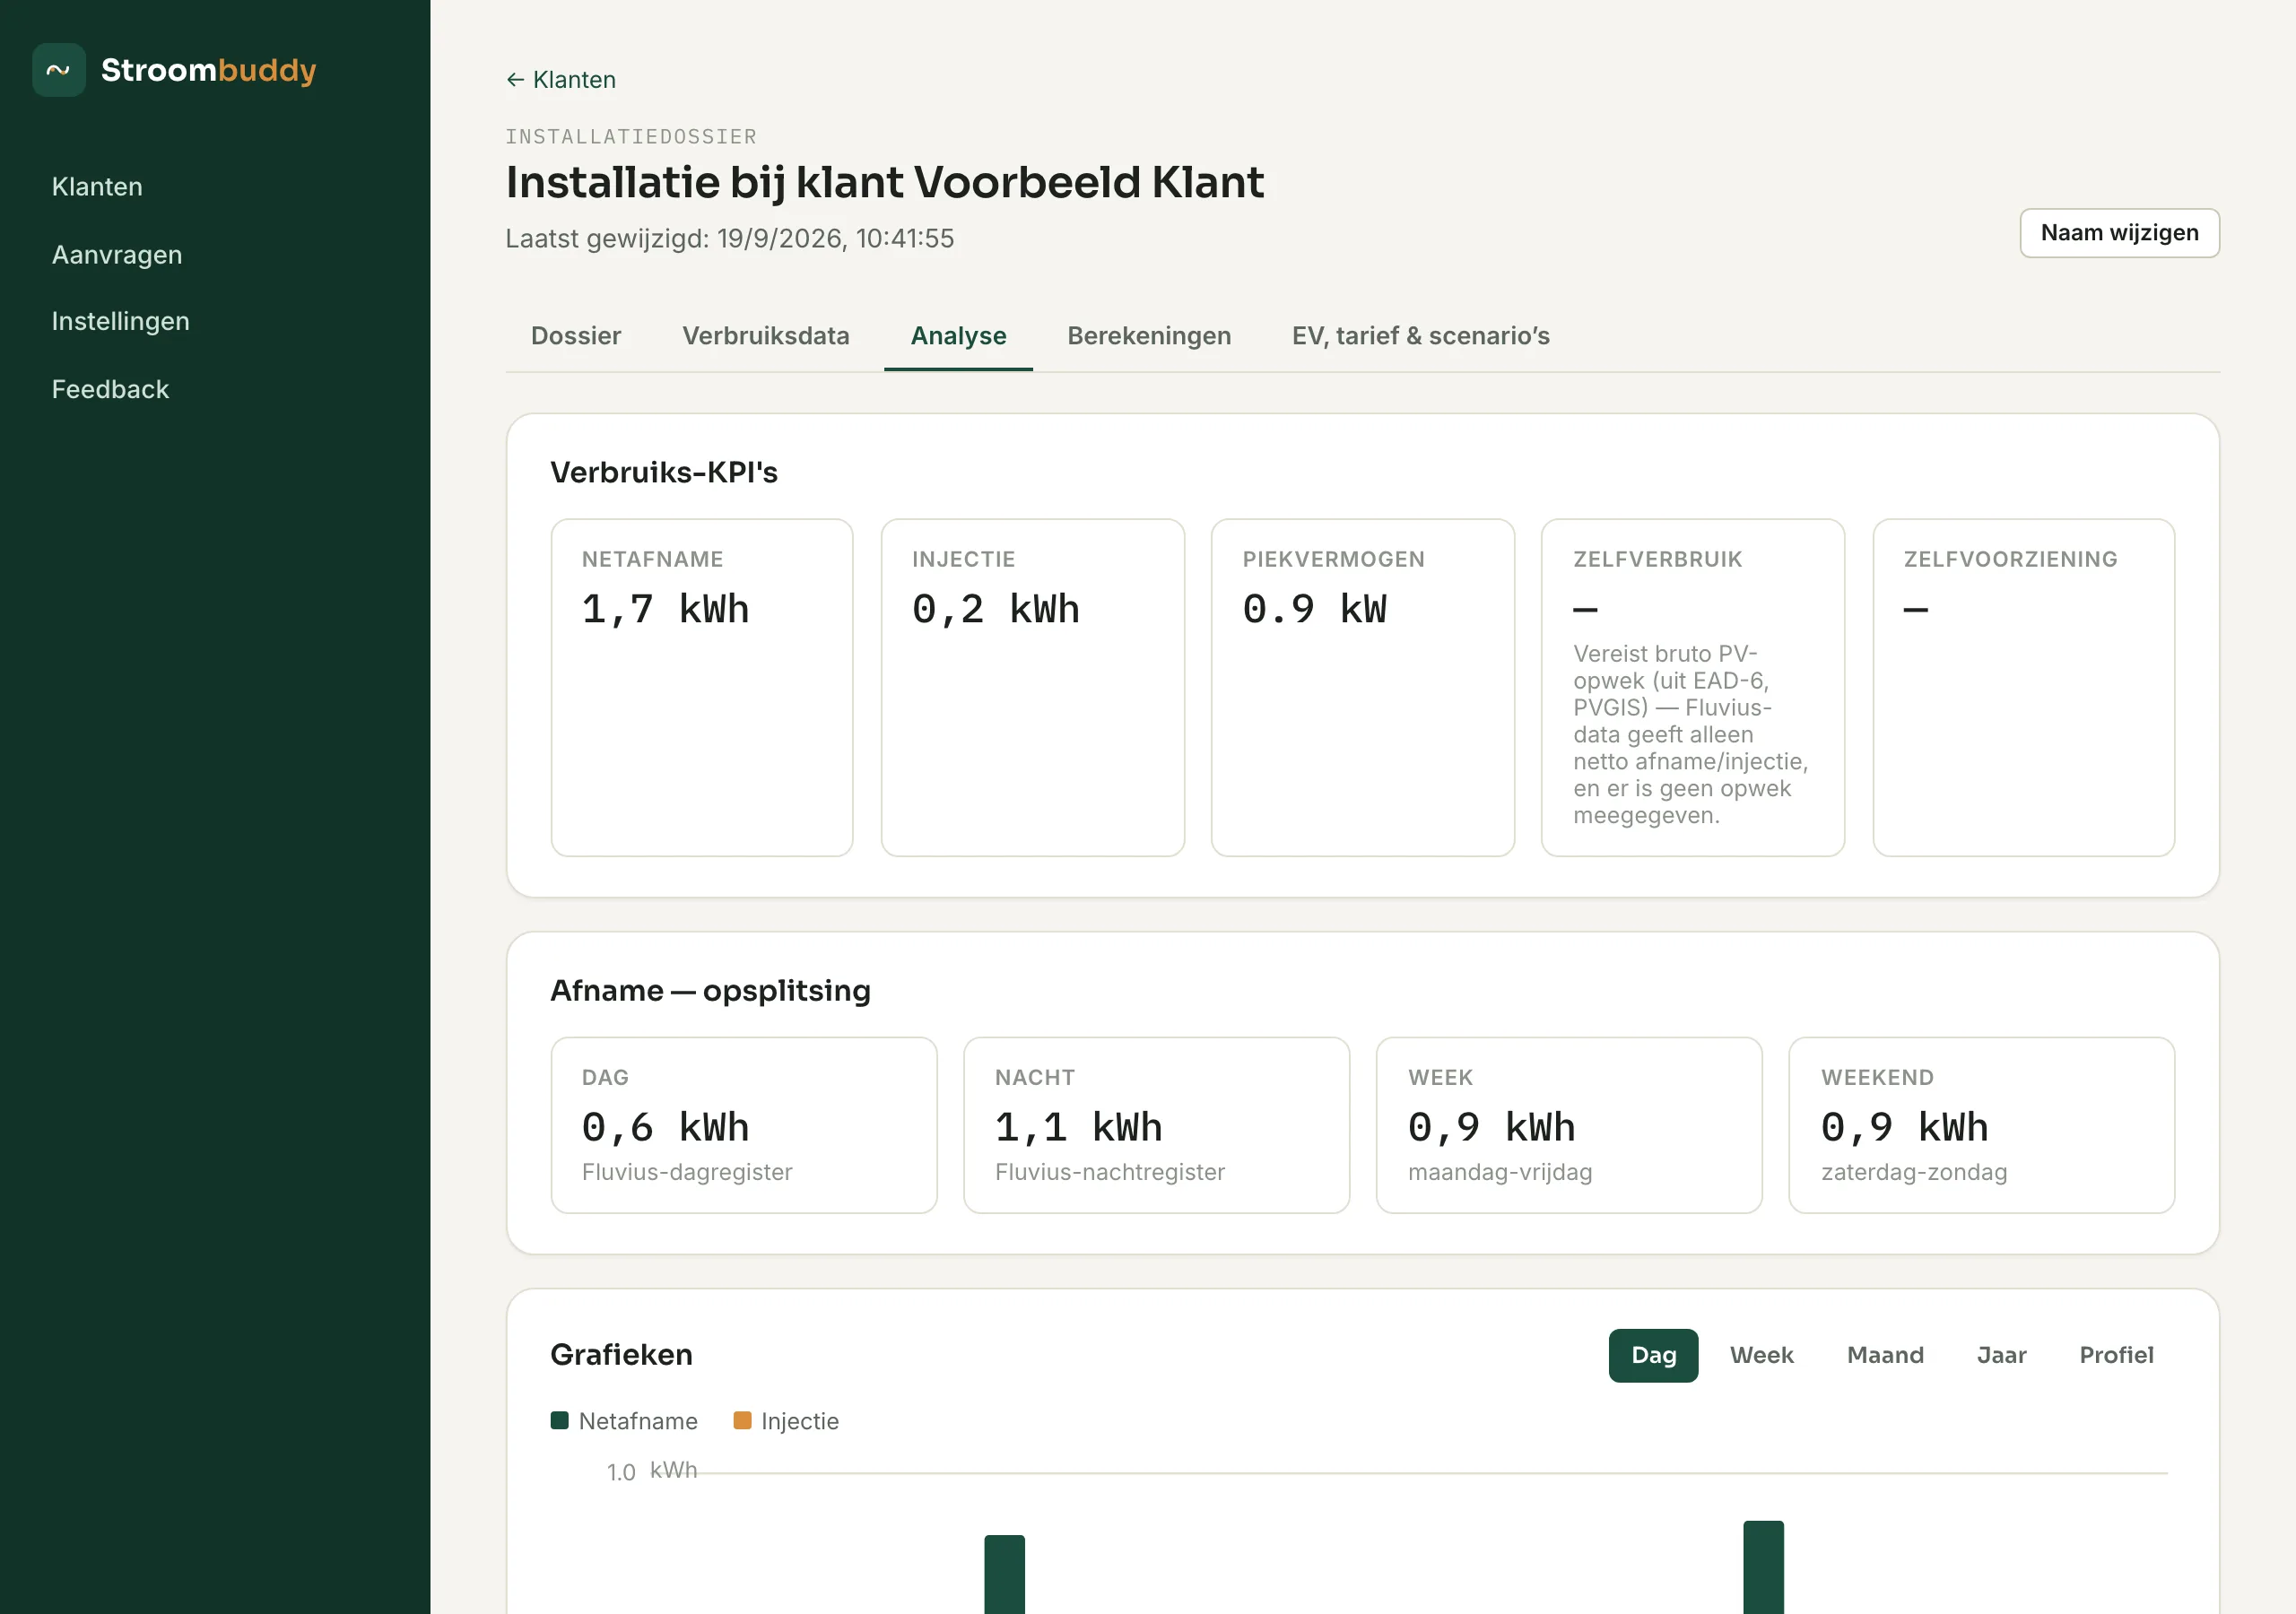
Task: Click the 1.0 kWh axis label
Action: (x=651, y=1471)
